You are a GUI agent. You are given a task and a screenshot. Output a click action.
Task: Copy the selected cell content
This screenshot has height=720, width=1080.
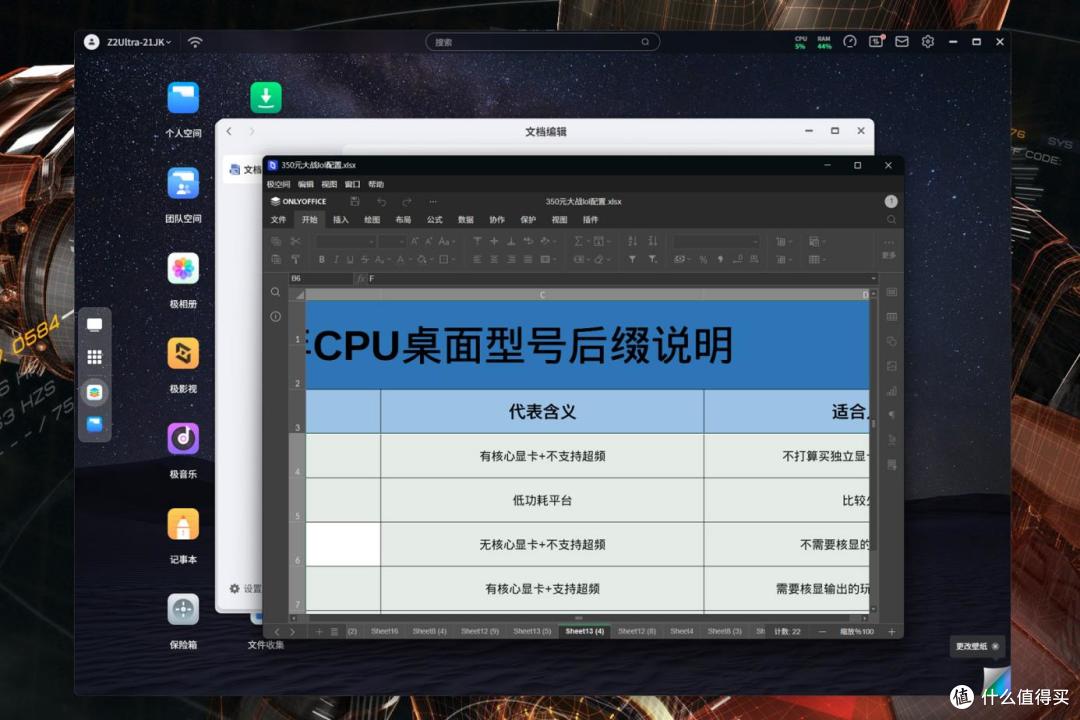coord(276,241)
